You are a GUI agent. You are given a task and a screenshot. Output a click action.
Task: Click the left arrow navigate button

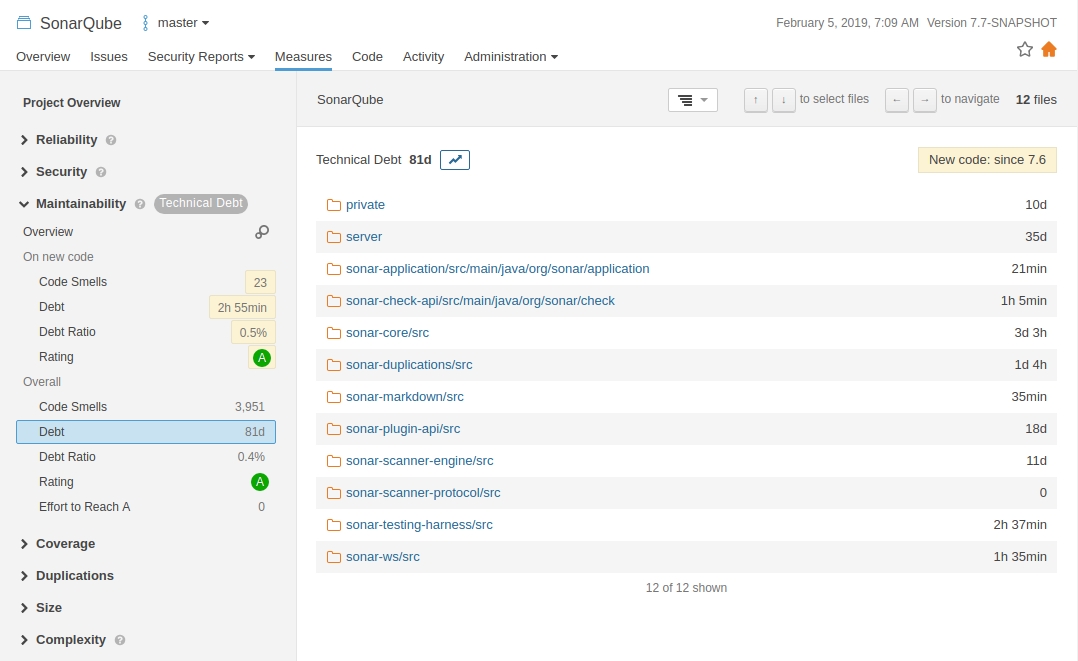[x=896, y=100]
